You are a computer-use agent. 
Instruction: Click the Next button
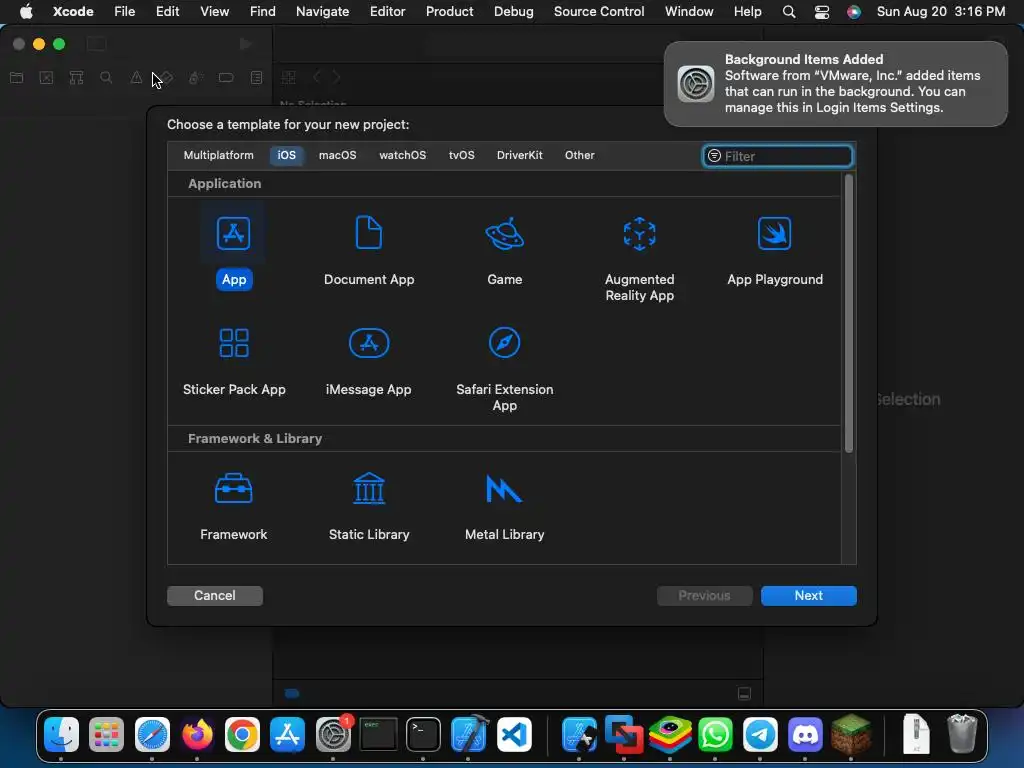pos(808,596)
